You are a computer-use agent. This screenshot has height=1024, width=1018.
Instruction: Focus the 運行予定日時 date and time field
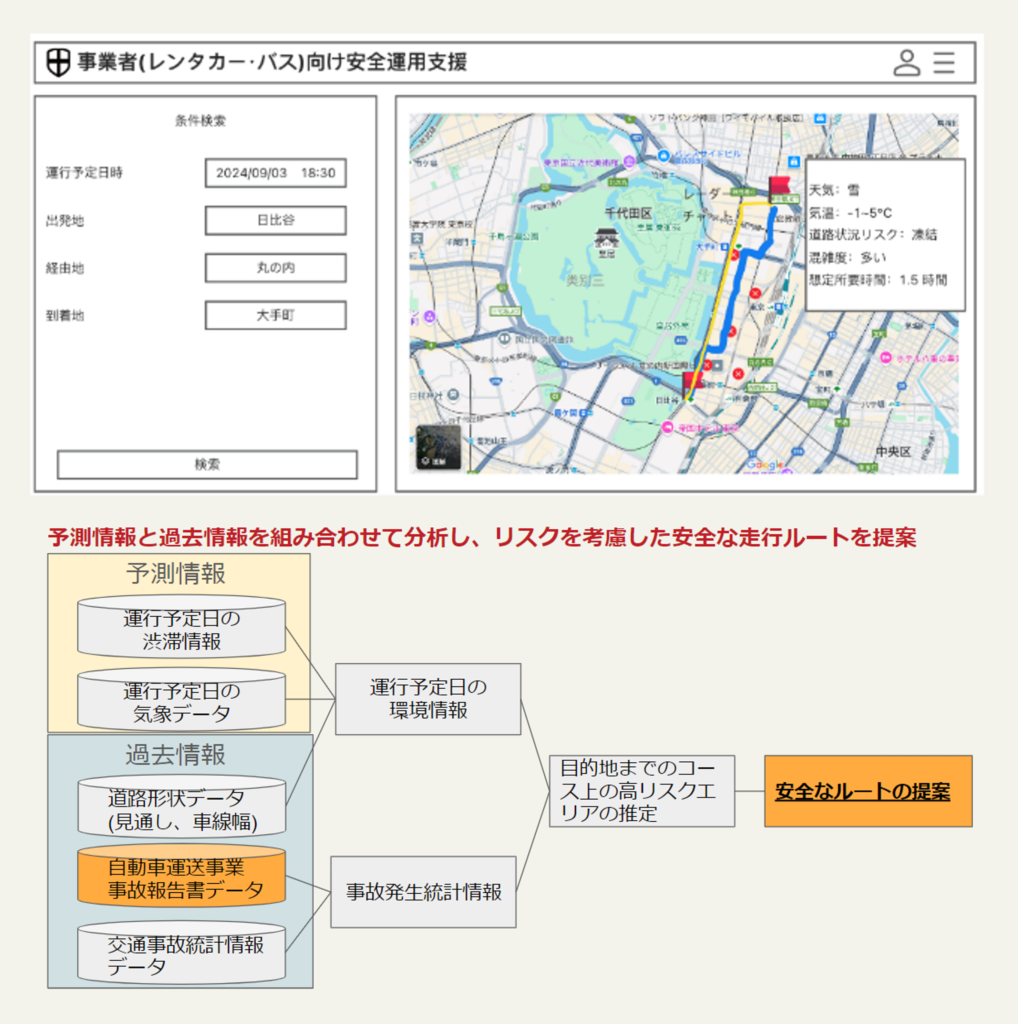276,173
